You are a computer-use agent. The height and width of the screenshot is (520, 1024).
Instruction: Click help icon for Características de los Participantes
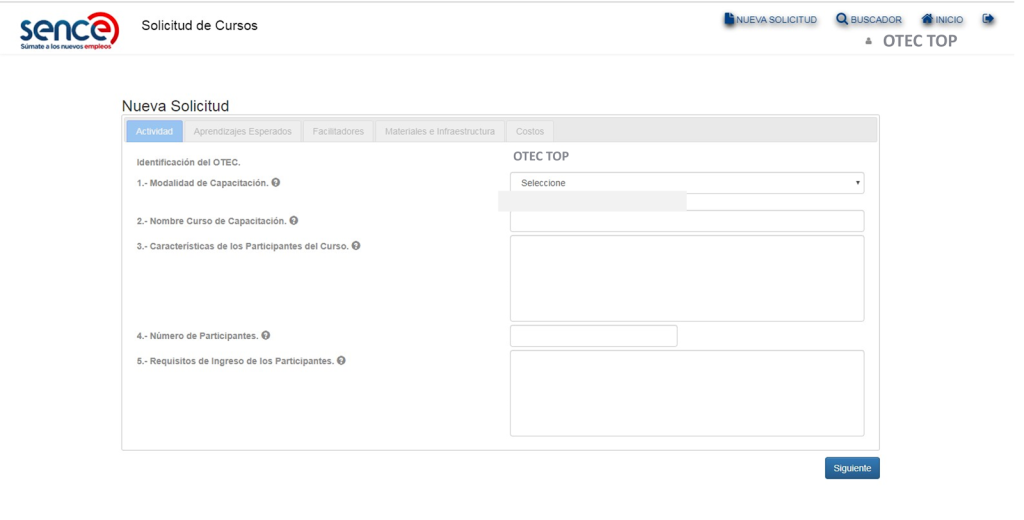[356, 246]
